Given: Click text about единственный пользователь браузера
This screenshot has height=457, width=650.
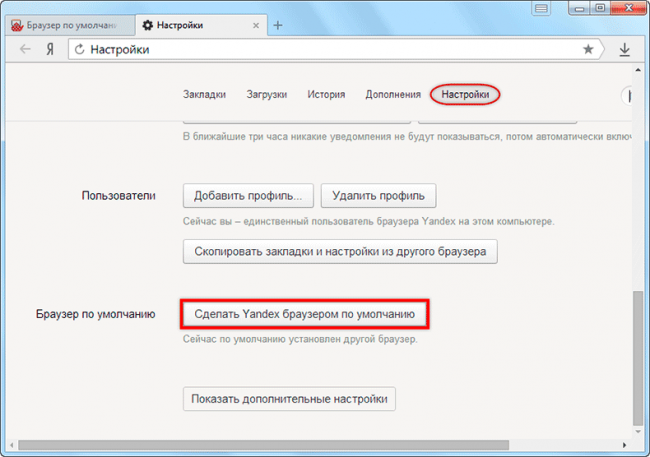Looking at the screenshot, I should (x=369, y=221).
